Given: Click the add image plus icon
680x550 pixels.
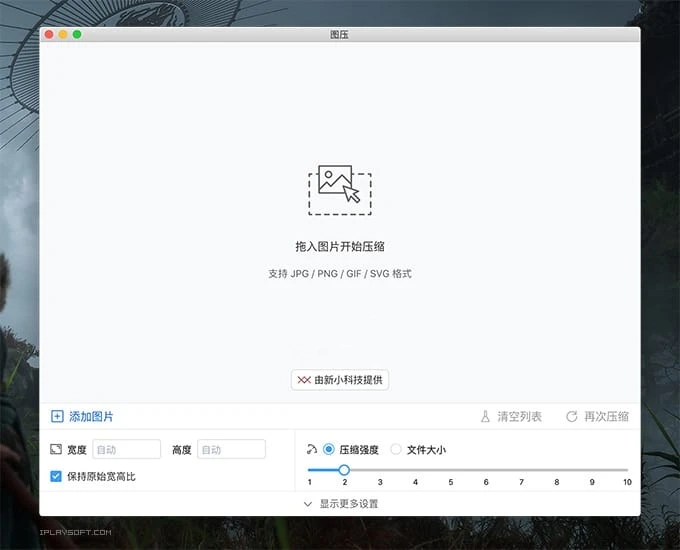Looking at the screenshot, I should [x=57, y=416].
